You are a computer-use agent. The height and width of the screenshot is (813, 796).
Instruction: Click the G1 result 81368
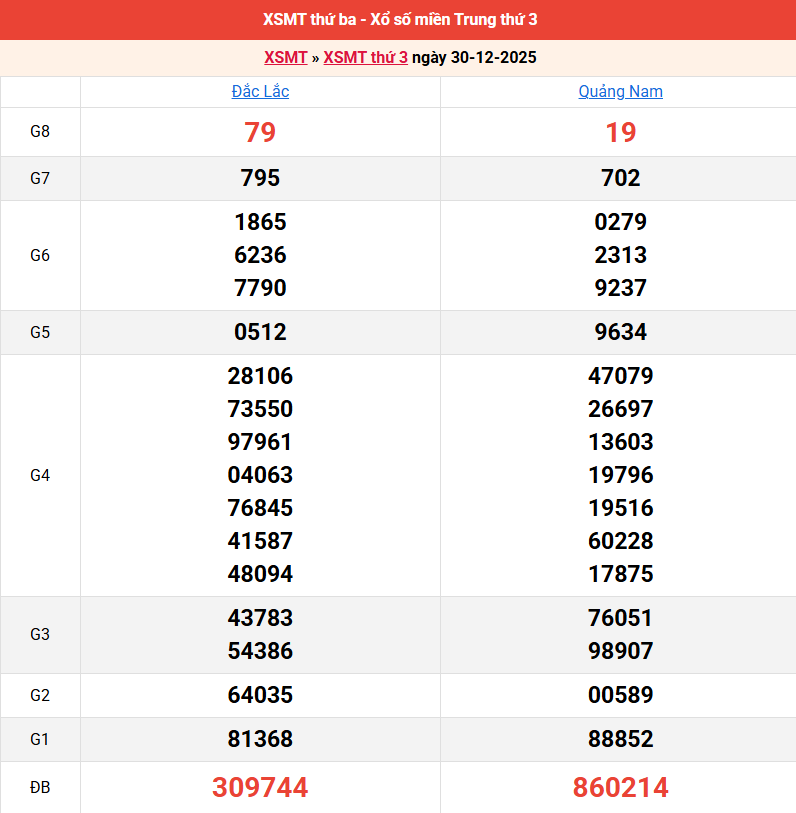coord(260,739)
